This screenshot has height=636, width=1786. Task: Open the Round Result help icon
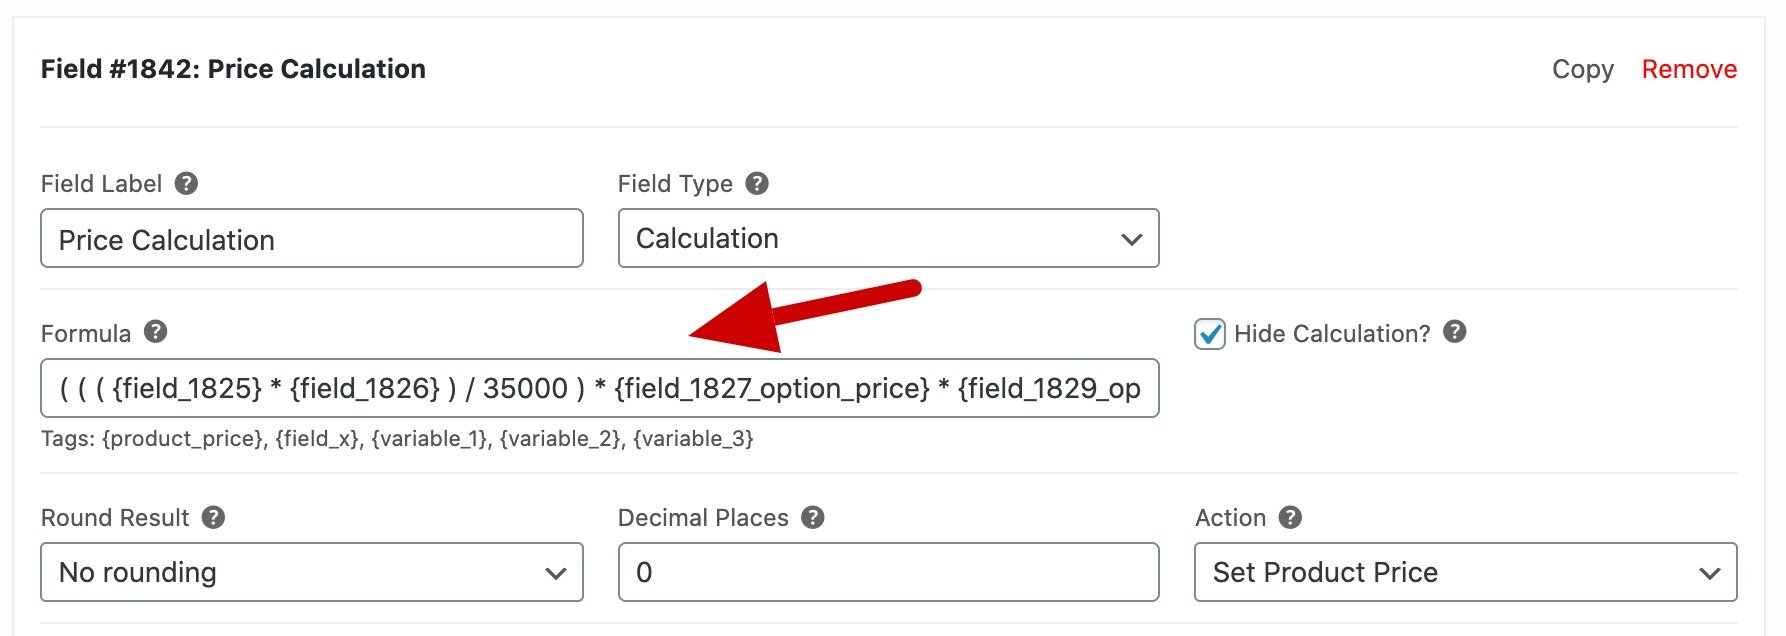coord(213,517)
